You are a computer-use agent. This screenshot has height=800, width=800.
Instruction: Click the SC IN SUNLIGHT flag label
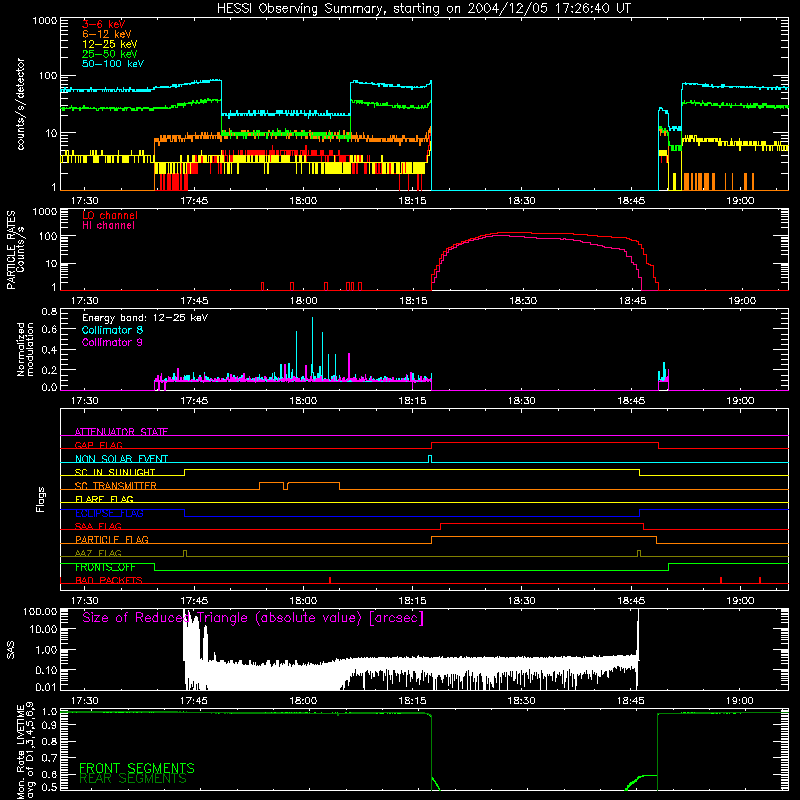[115, 472]
